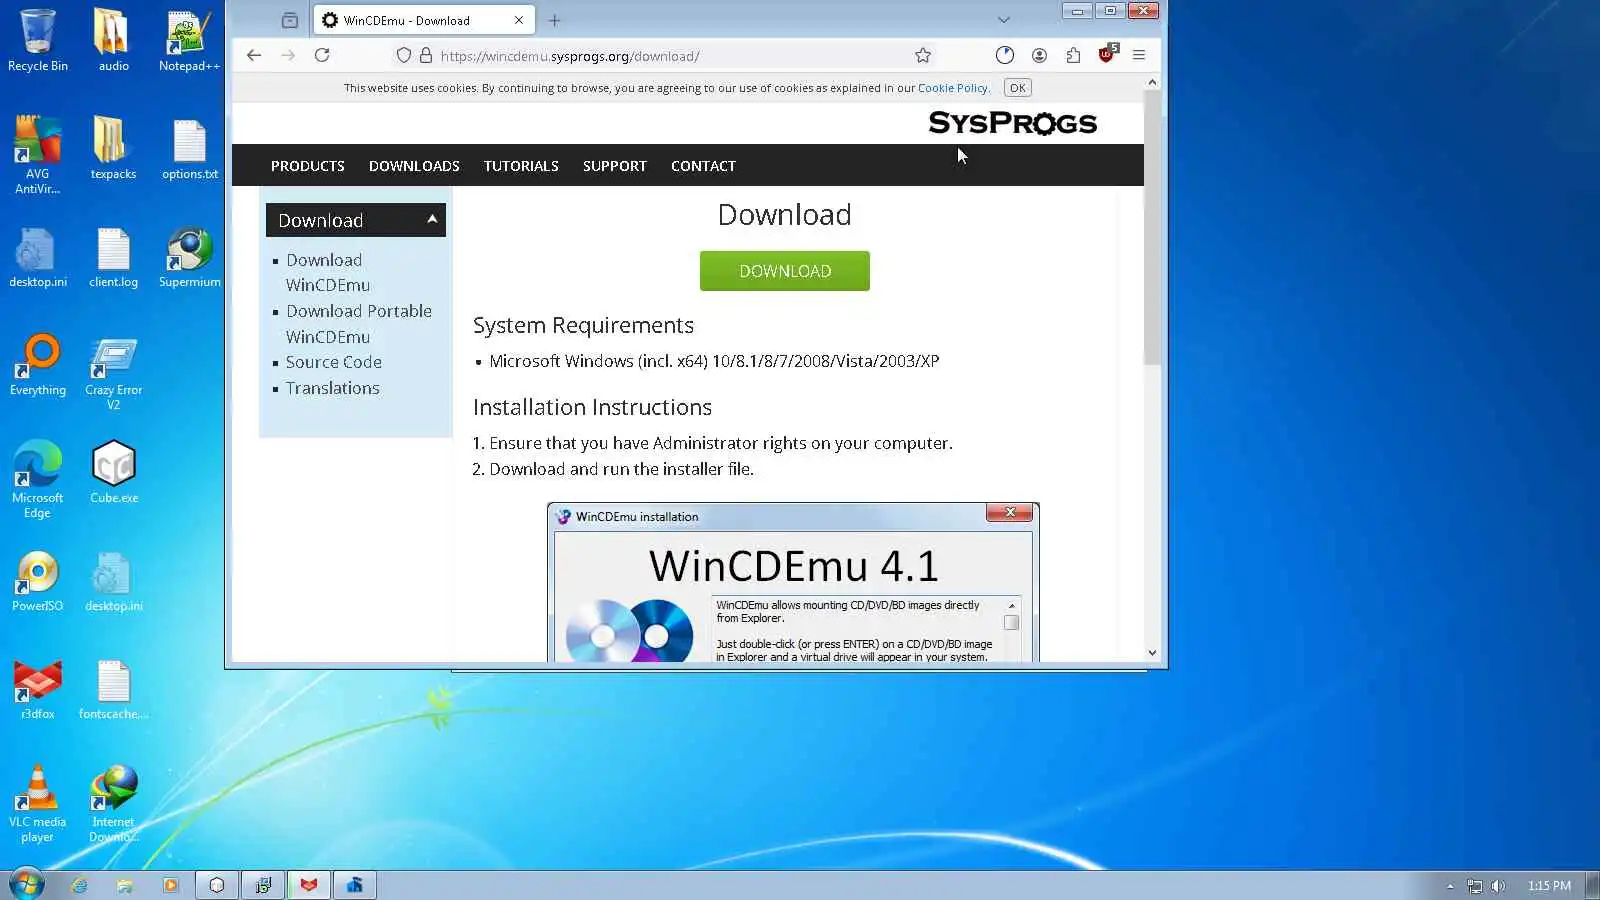This screenshot has width=1600, height=900.
Task: Open the CONTACT menu
Action: [703, 166]
